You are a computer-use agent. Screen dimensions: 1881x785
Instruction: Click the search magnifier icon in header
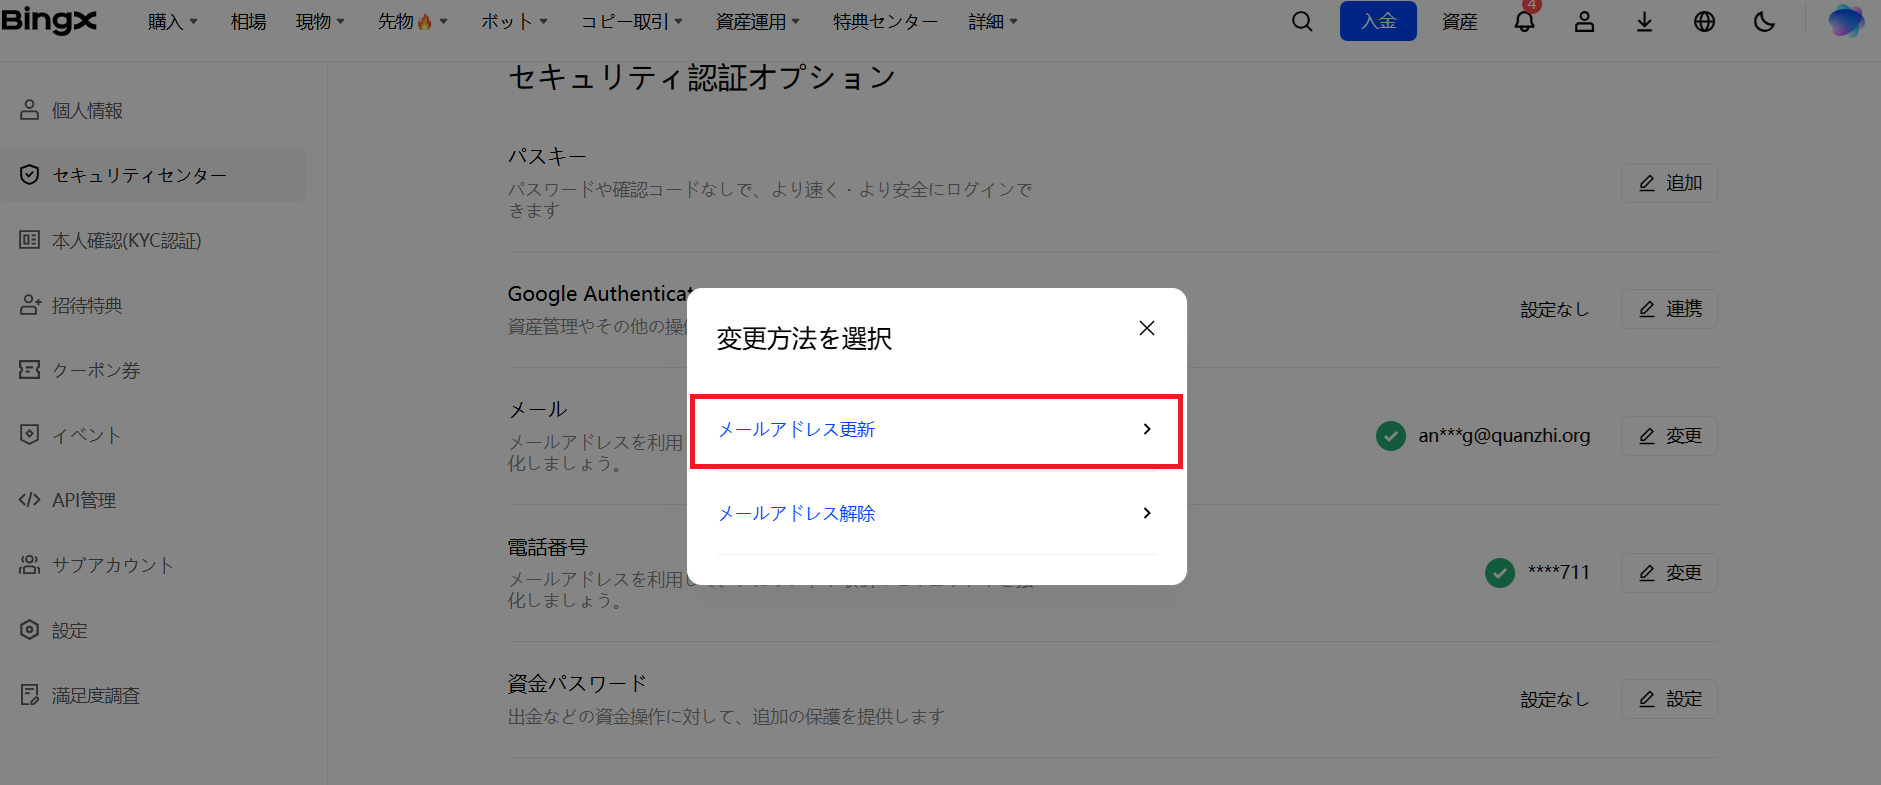[1301, 22]
